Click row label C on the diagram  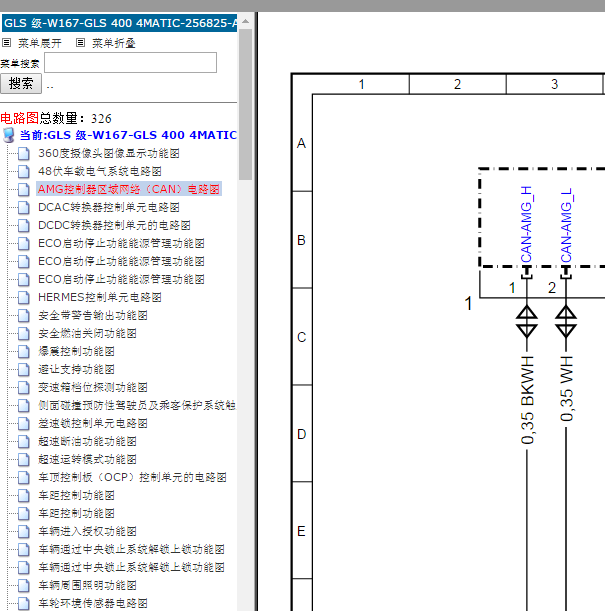[x=302, y=337]
